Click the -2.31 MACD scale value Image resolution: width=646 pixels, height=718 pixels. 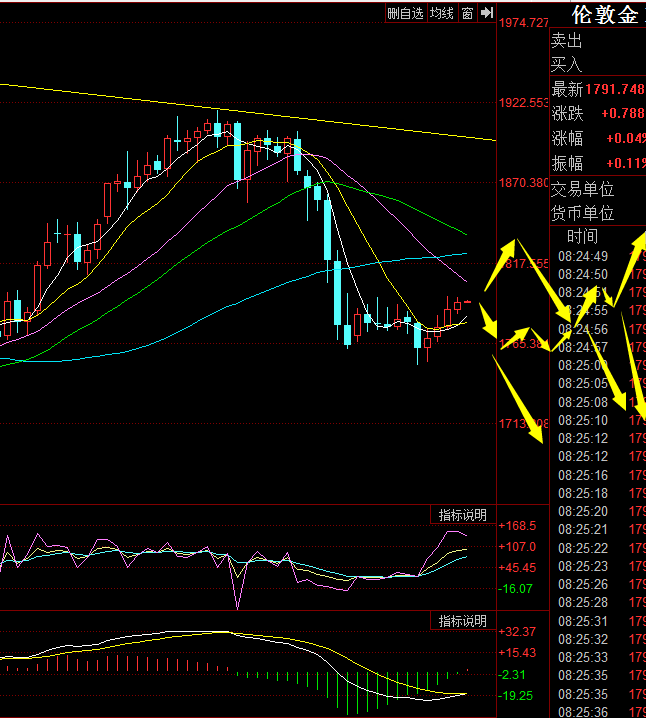pyautogui.click(x=512, y=675)
